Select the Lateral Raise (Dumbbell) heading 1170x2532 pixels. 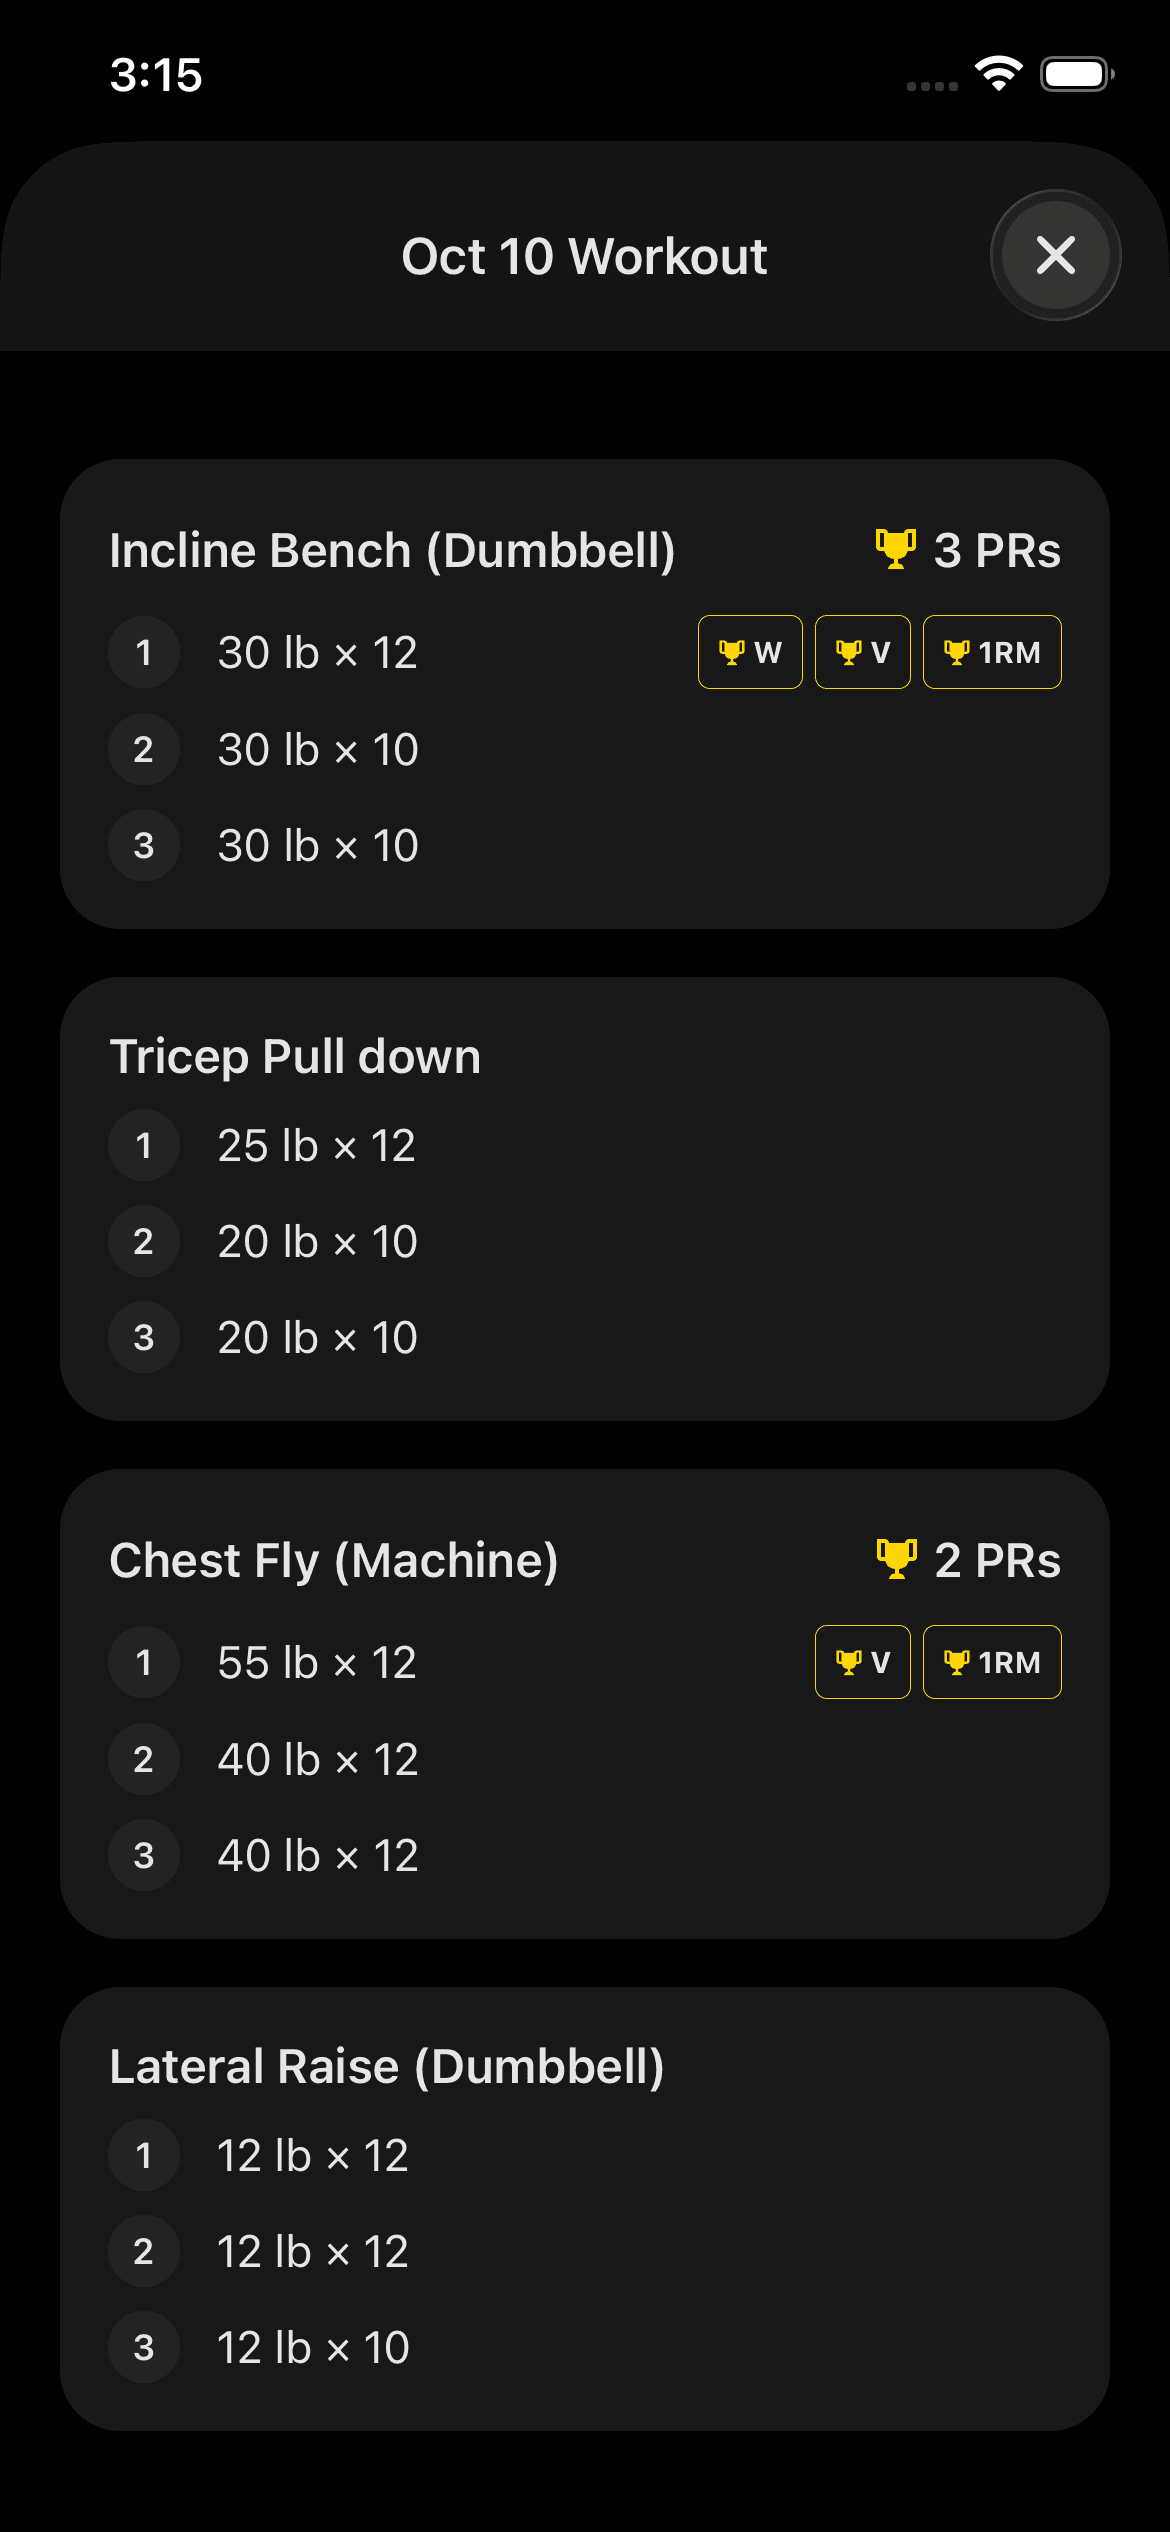(387, 2067)
